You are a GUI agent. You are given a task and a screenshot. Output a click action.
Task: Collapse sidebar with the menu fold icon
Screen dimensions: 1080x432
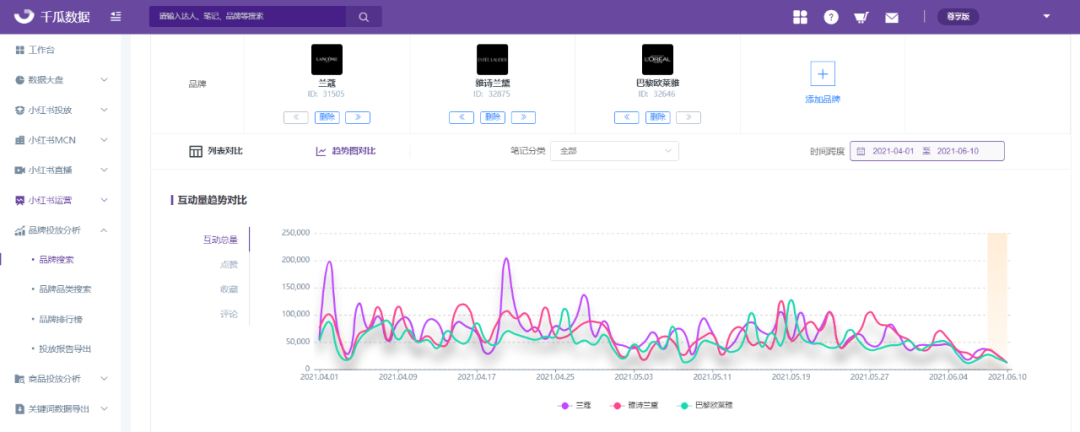pos(116,17)
